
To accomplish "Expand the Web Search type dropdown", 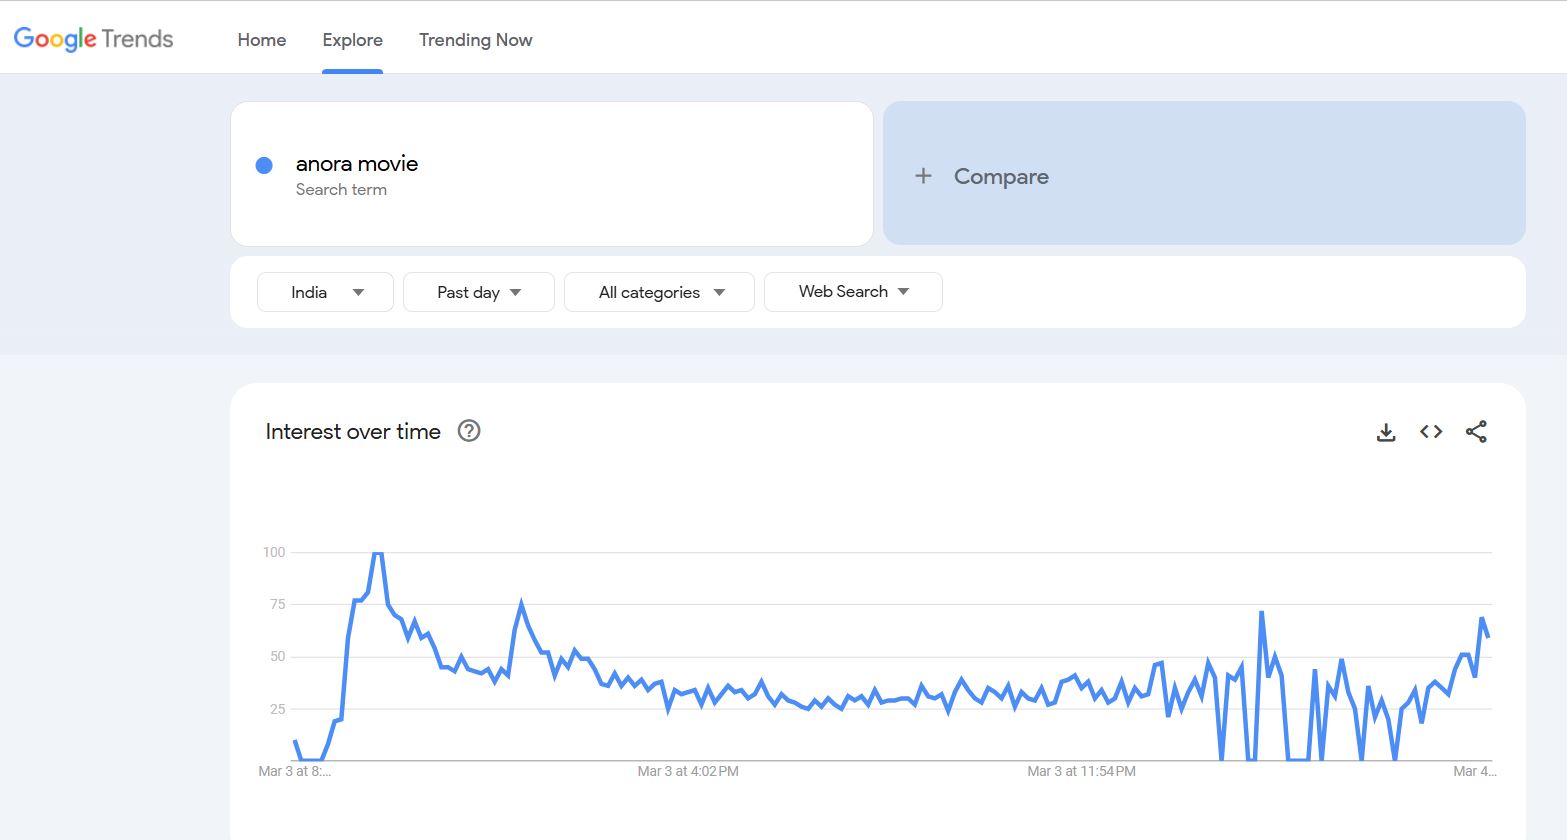I will click(853, 292).
